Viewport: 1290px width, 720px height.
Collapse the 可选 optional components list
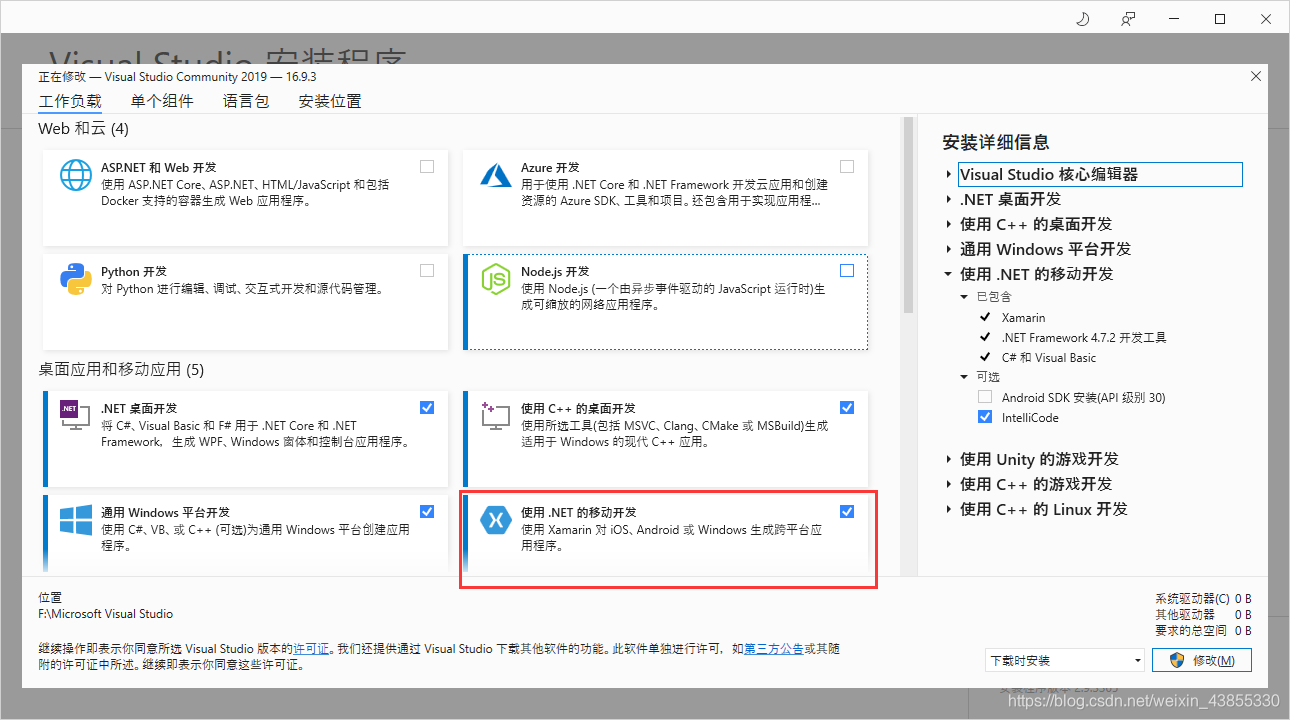[x=964, y=377]
